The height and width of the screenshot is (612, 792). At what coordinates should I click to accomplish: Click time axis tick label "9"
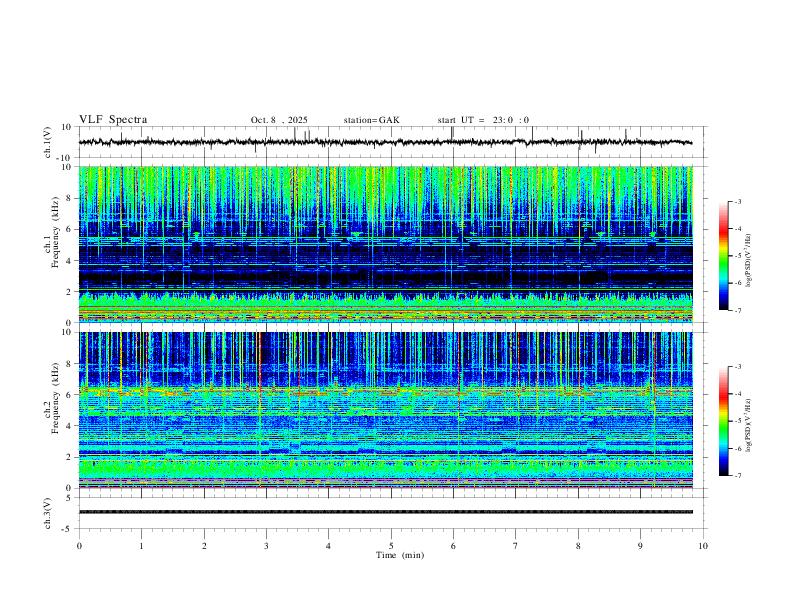[x=640, y=546]
